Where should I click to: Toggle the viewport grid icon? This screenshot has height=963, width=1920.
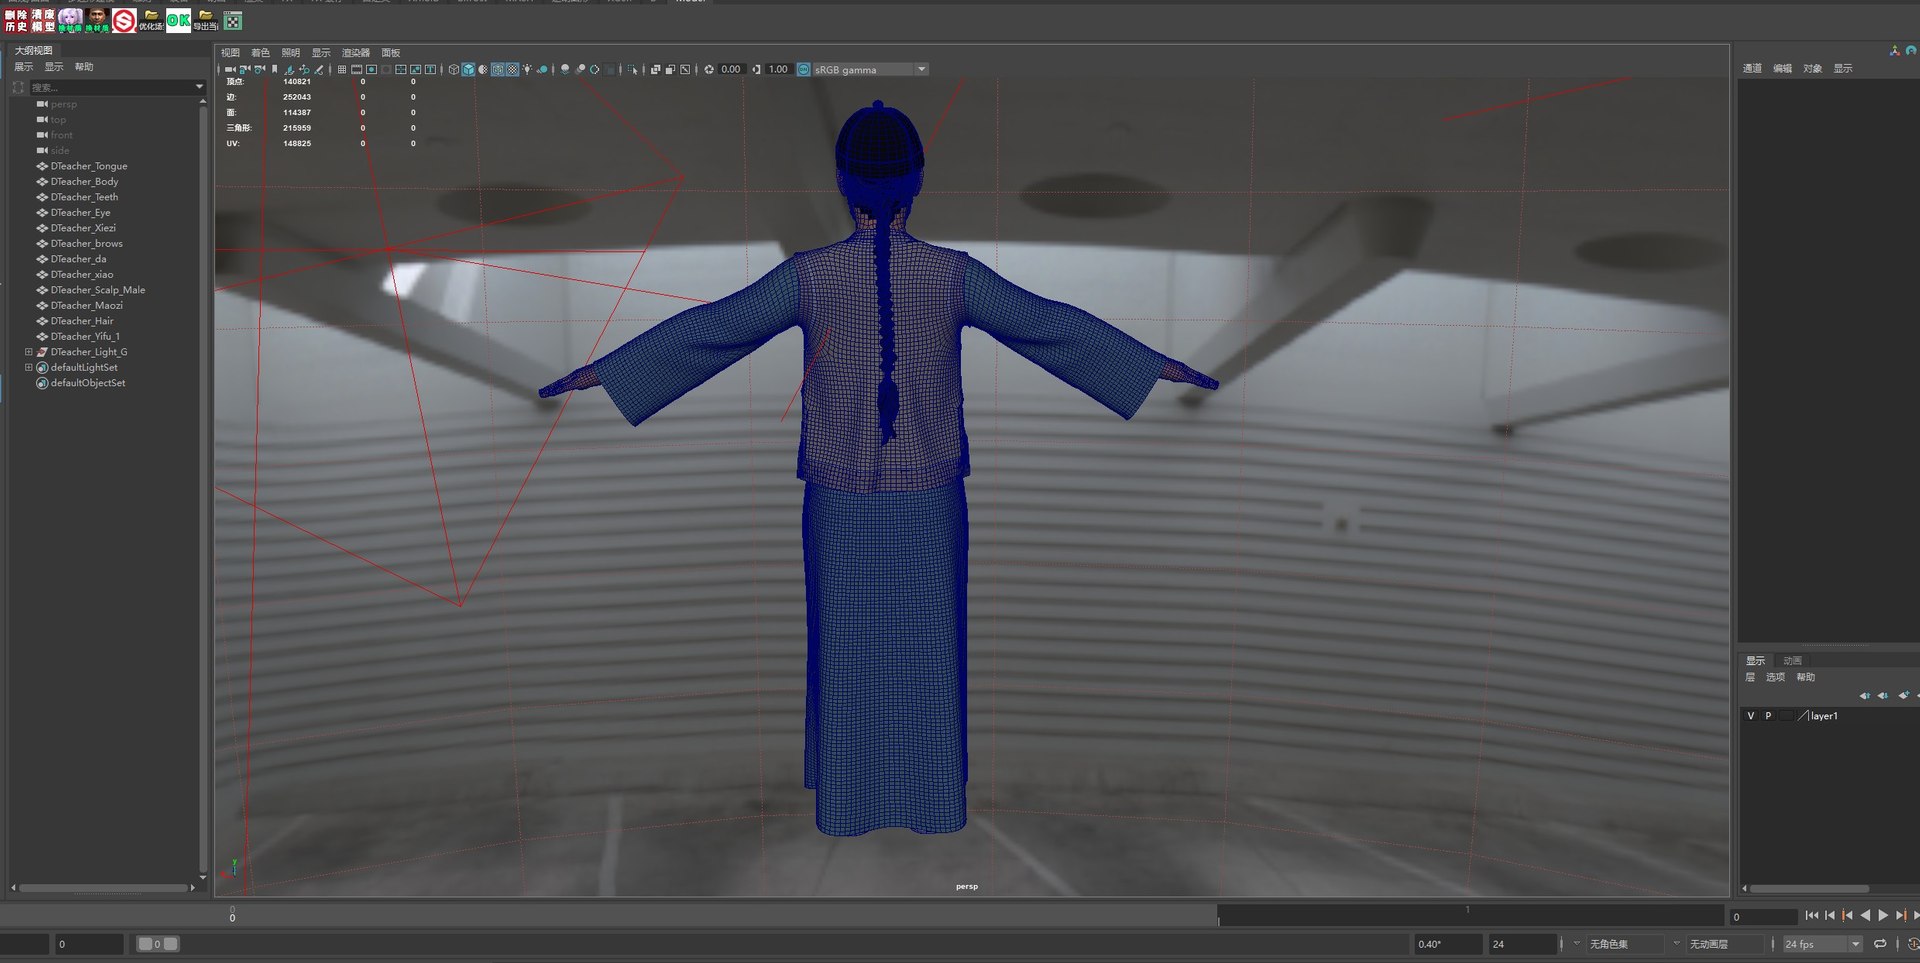[342, 70]
